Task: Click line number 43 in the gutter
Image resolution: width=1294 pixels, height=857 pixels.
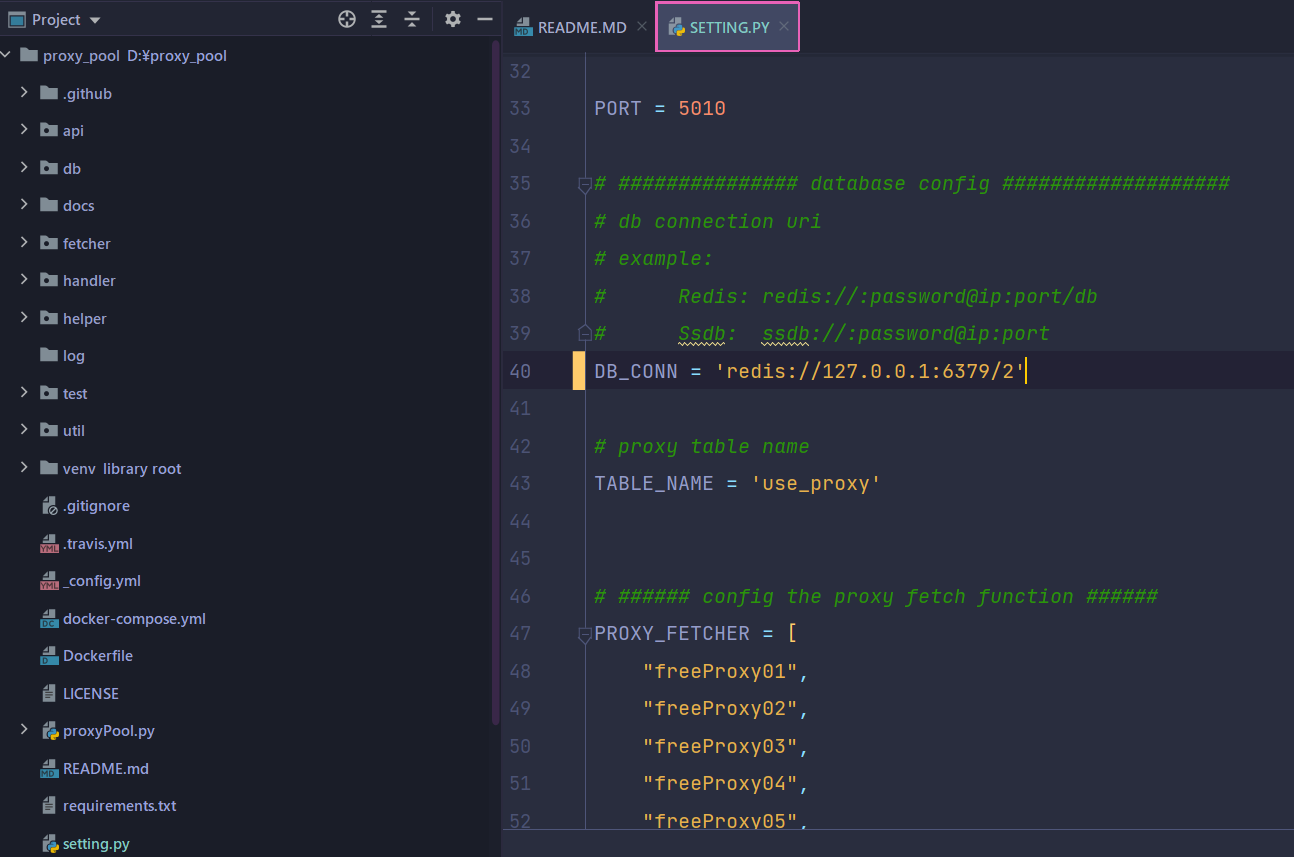Action: tap(520, 484)
